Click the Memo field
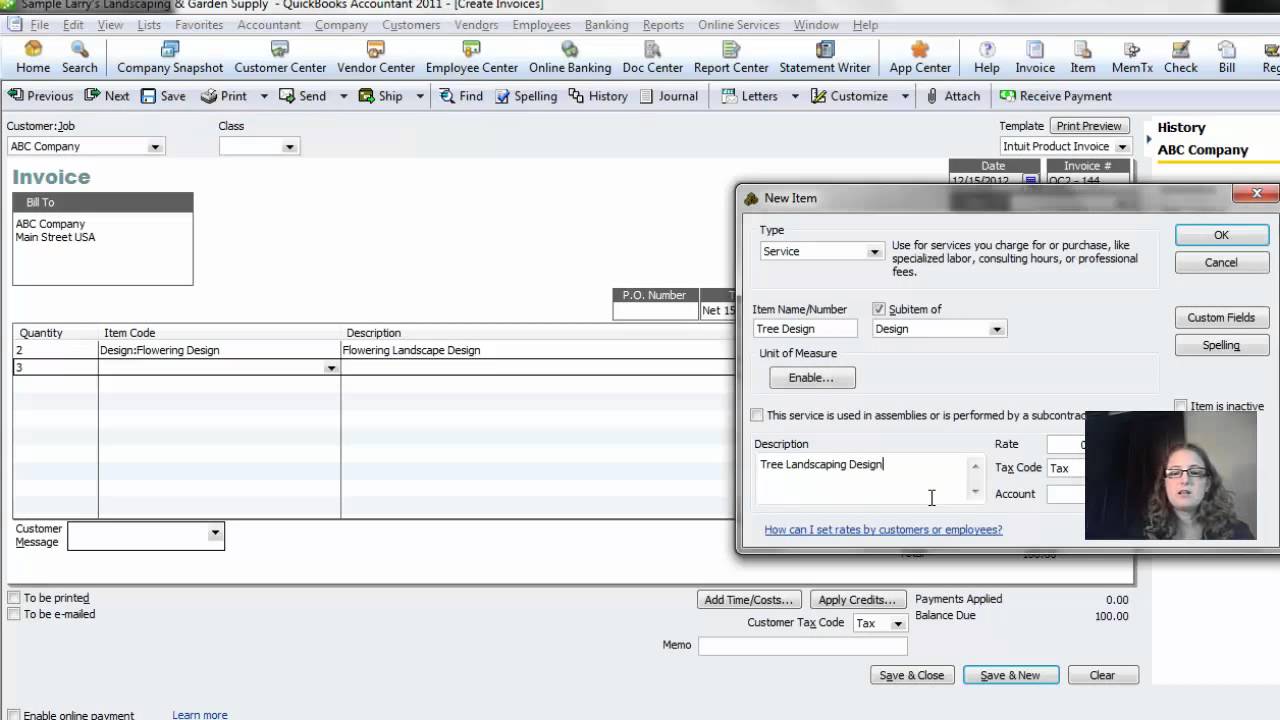The width and height of the screenshot is (1280, 720). point(802,646)
